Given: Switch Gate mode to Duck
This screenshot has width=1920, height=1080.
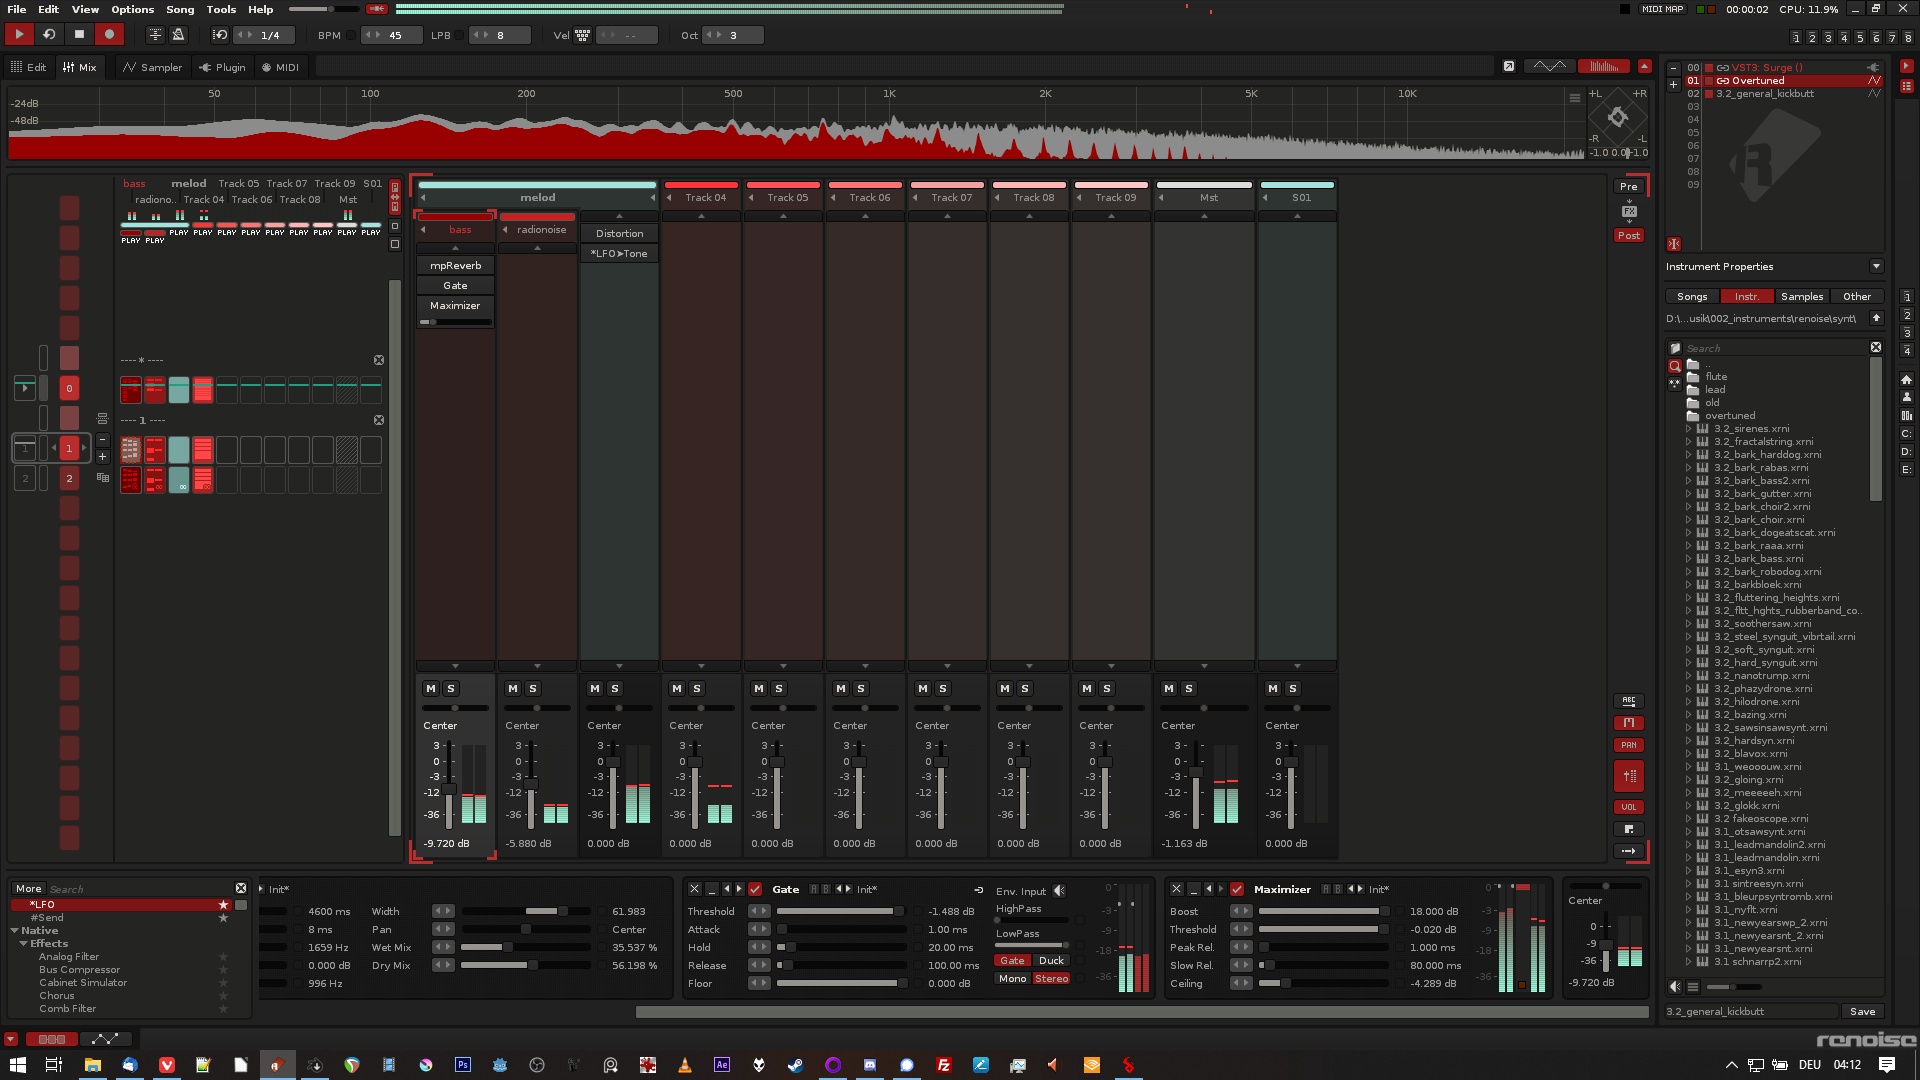Looking at the screenshot, I should click(1051, 960).
